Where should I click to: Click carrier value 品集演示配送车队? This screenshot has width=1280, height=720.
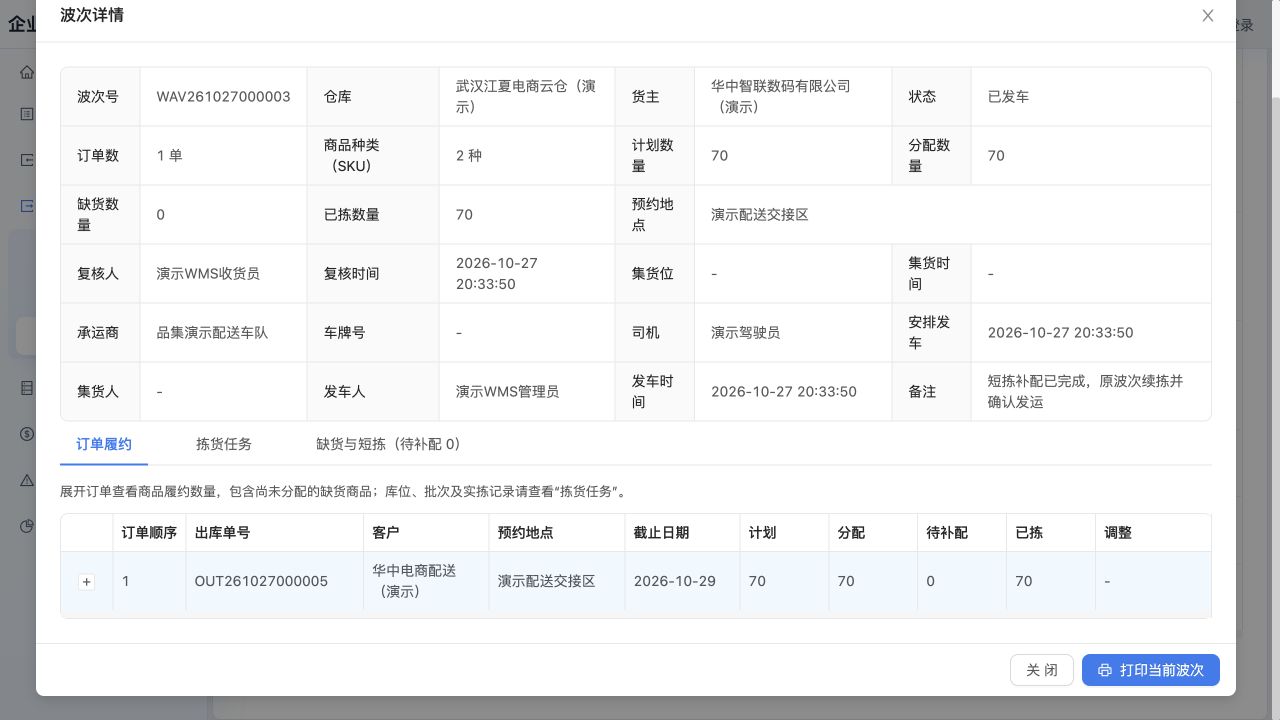(213, 333)
